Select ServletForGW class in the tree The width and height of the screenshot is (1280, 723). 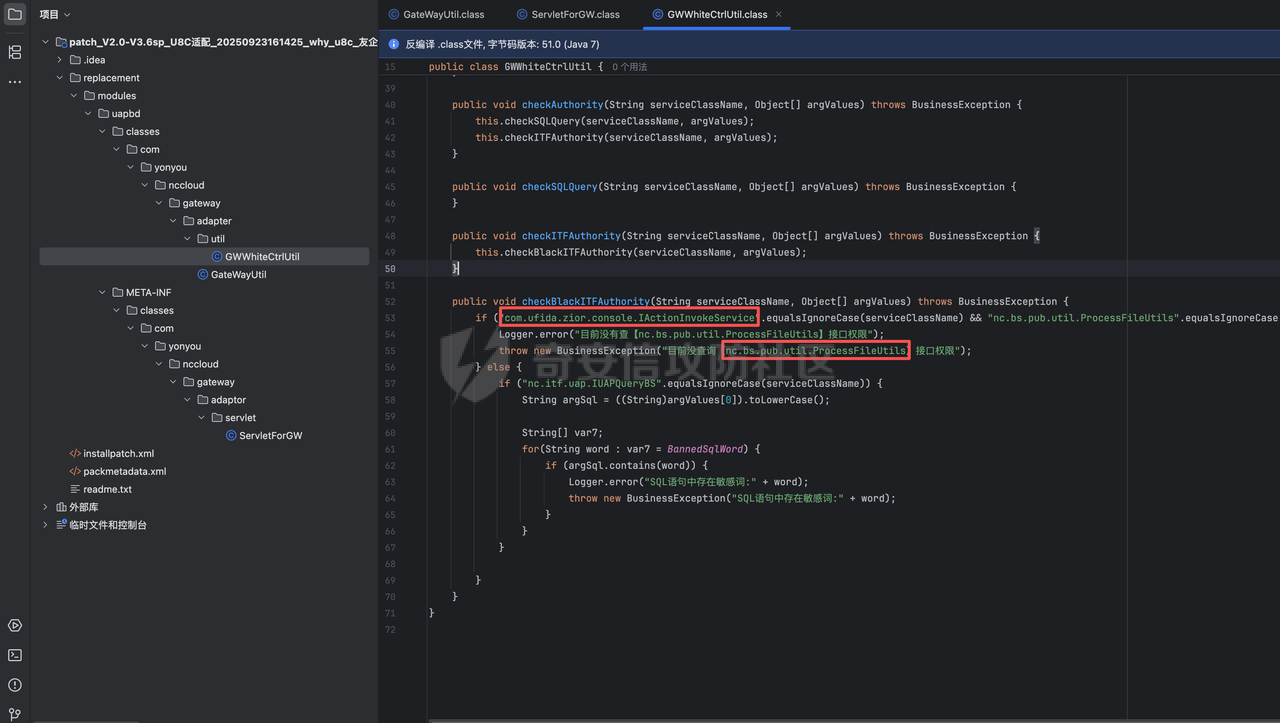[270, 435]
